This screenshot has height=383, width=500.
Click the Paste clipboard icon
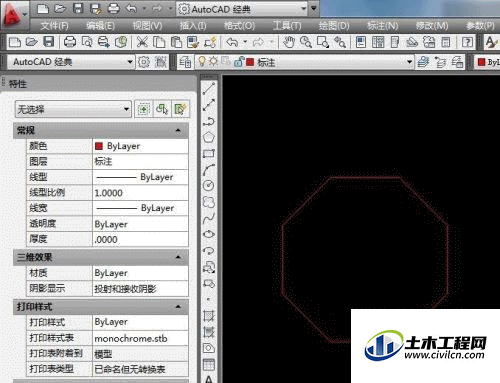click(176, 42)
